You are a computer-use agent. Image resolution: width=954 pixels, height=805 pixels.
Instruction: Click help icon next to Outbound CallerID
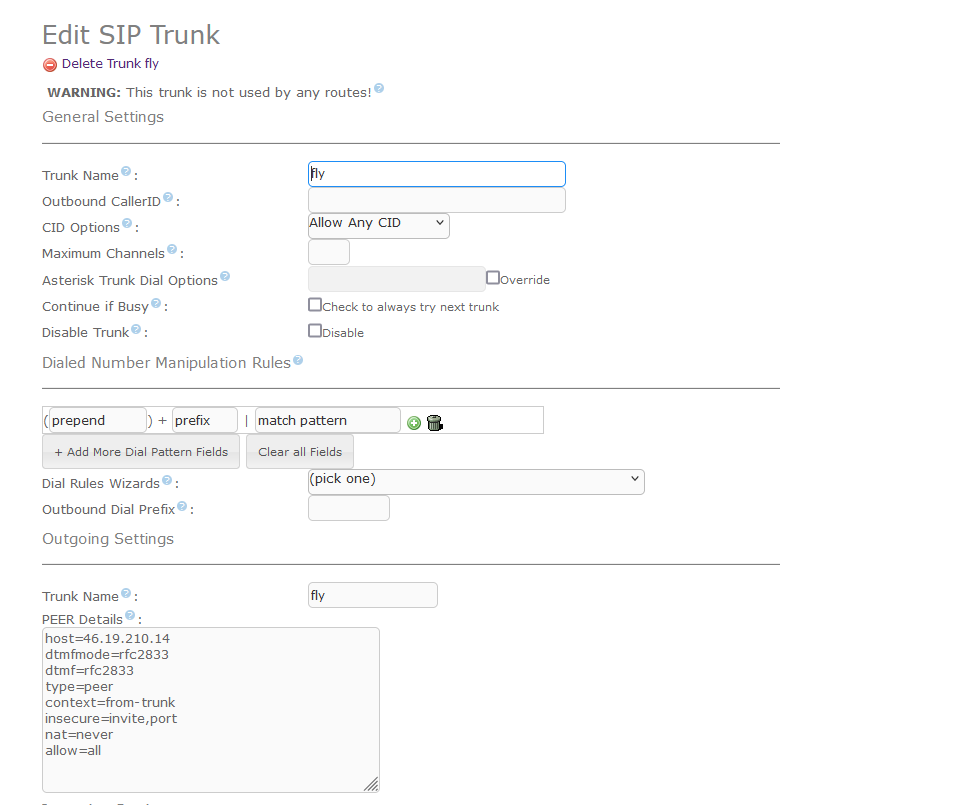pyautogui.click(x=168, y=198)
